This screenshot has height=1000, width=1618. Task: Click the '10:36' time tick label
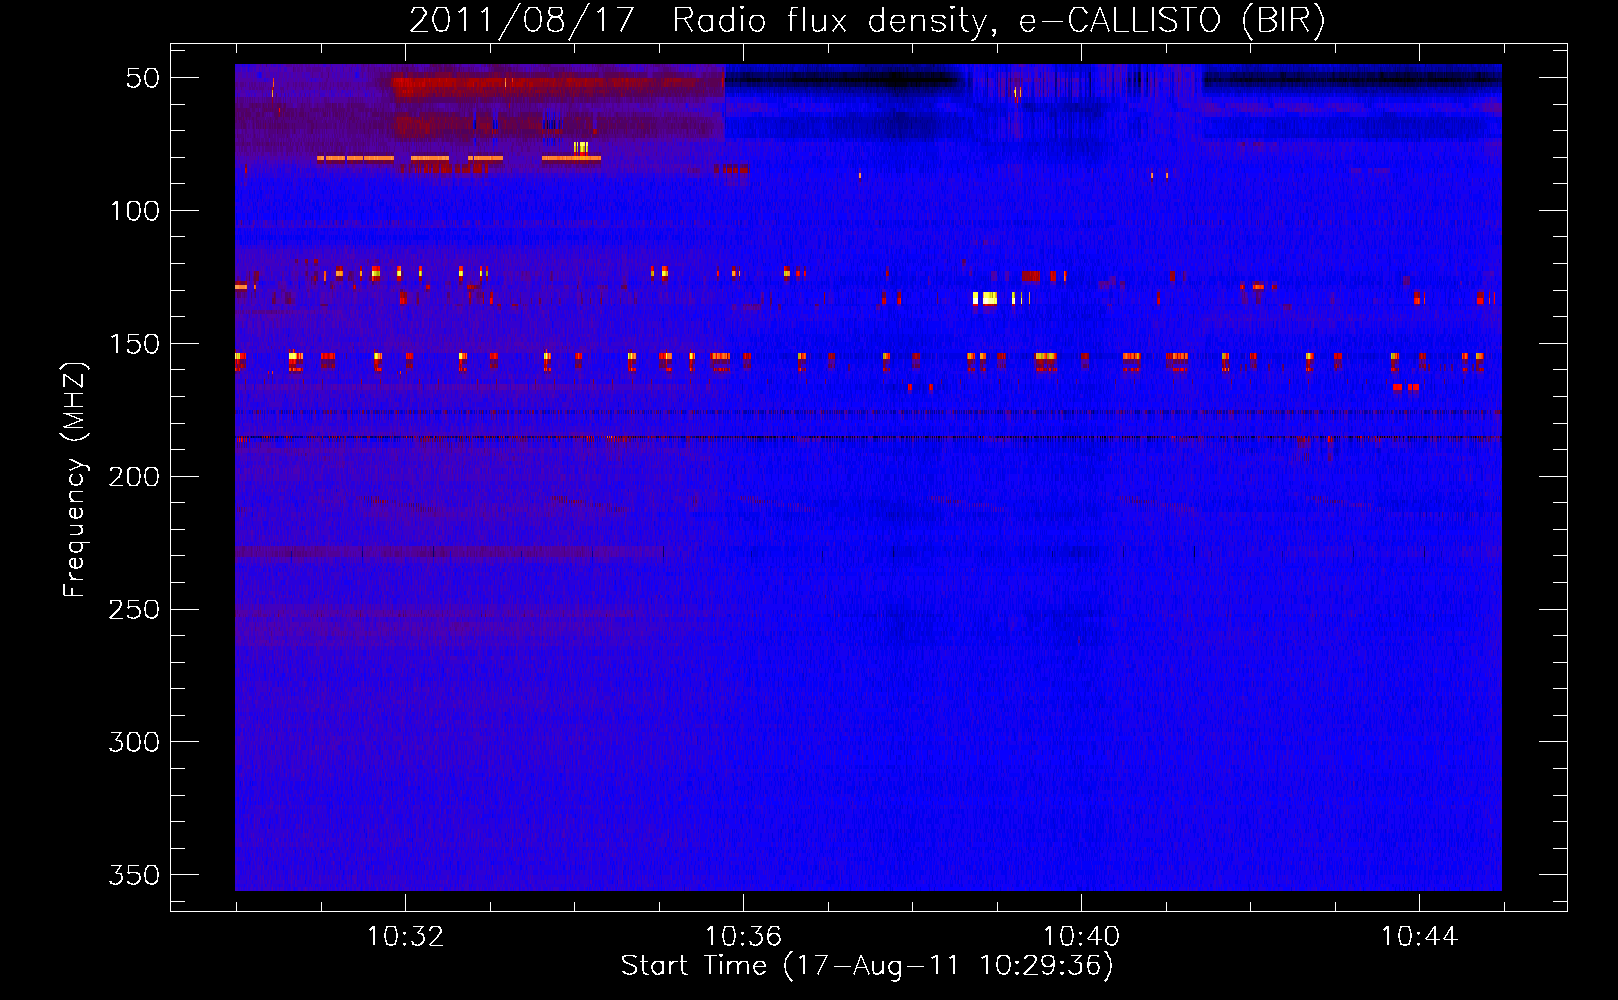[743, 937]
